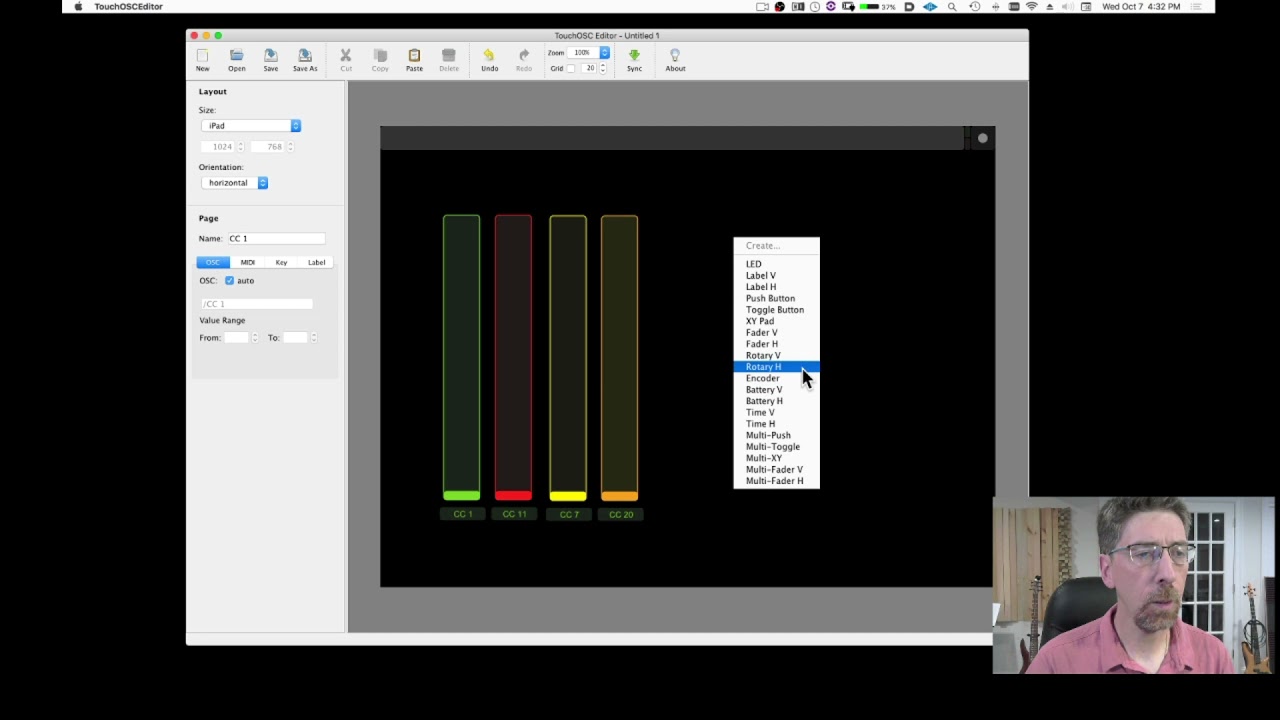The width and height of the screenshot is (1280, 720).
Task: Open TouchOSCEditor app menu
Action: 128,6
